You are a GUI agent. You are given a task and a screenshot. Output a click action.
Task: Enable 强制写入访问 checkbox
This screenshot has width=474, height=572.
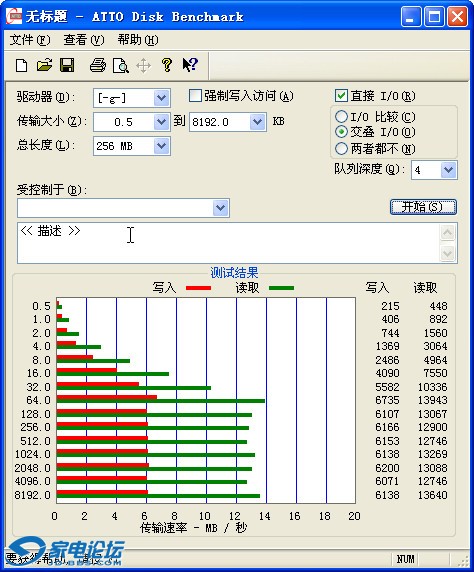[195, 96]
